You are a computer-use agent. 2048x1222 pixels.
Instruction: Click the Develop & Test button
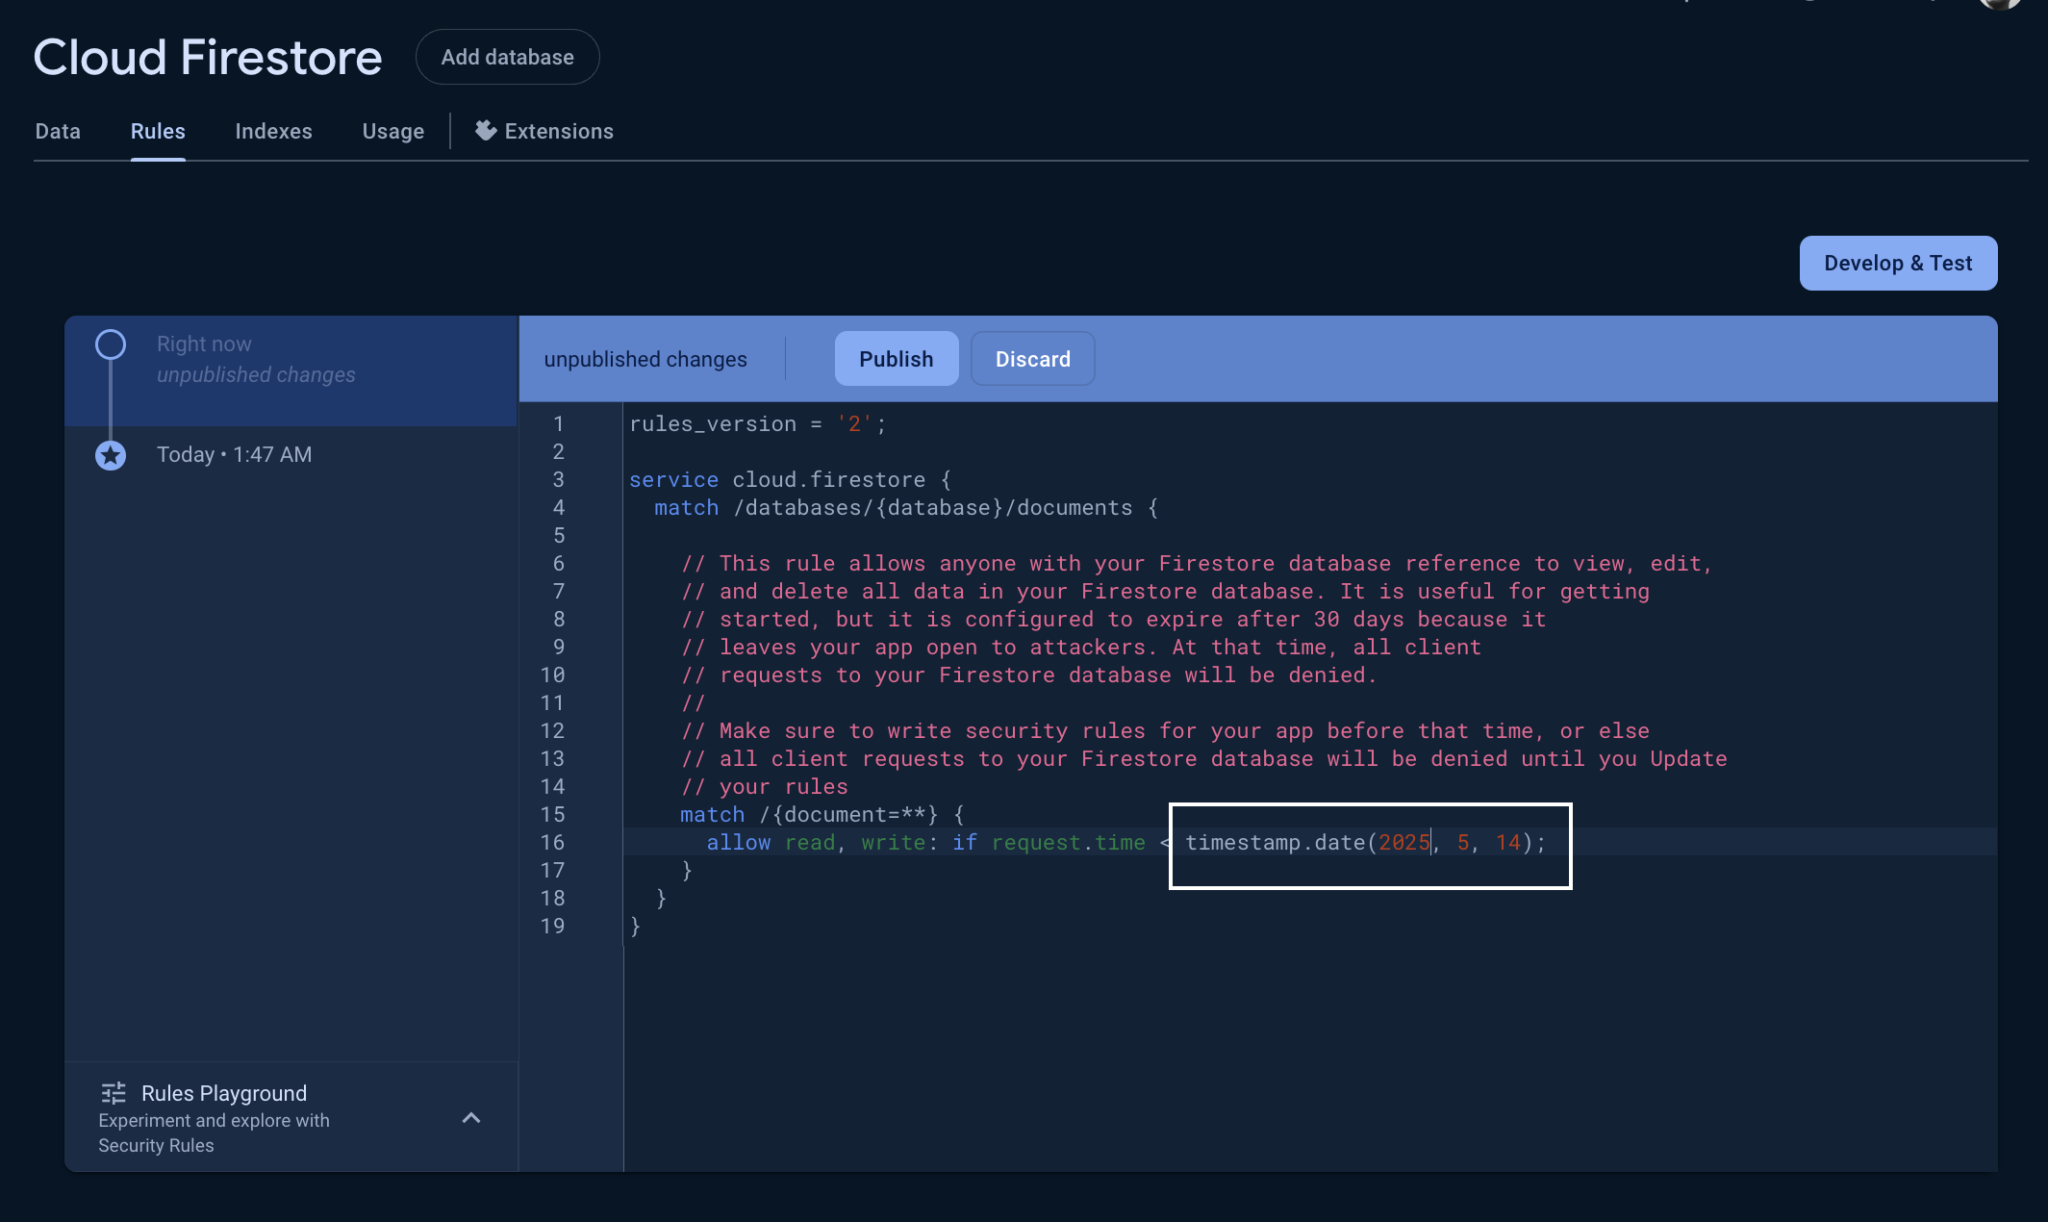click(1897, 262)
